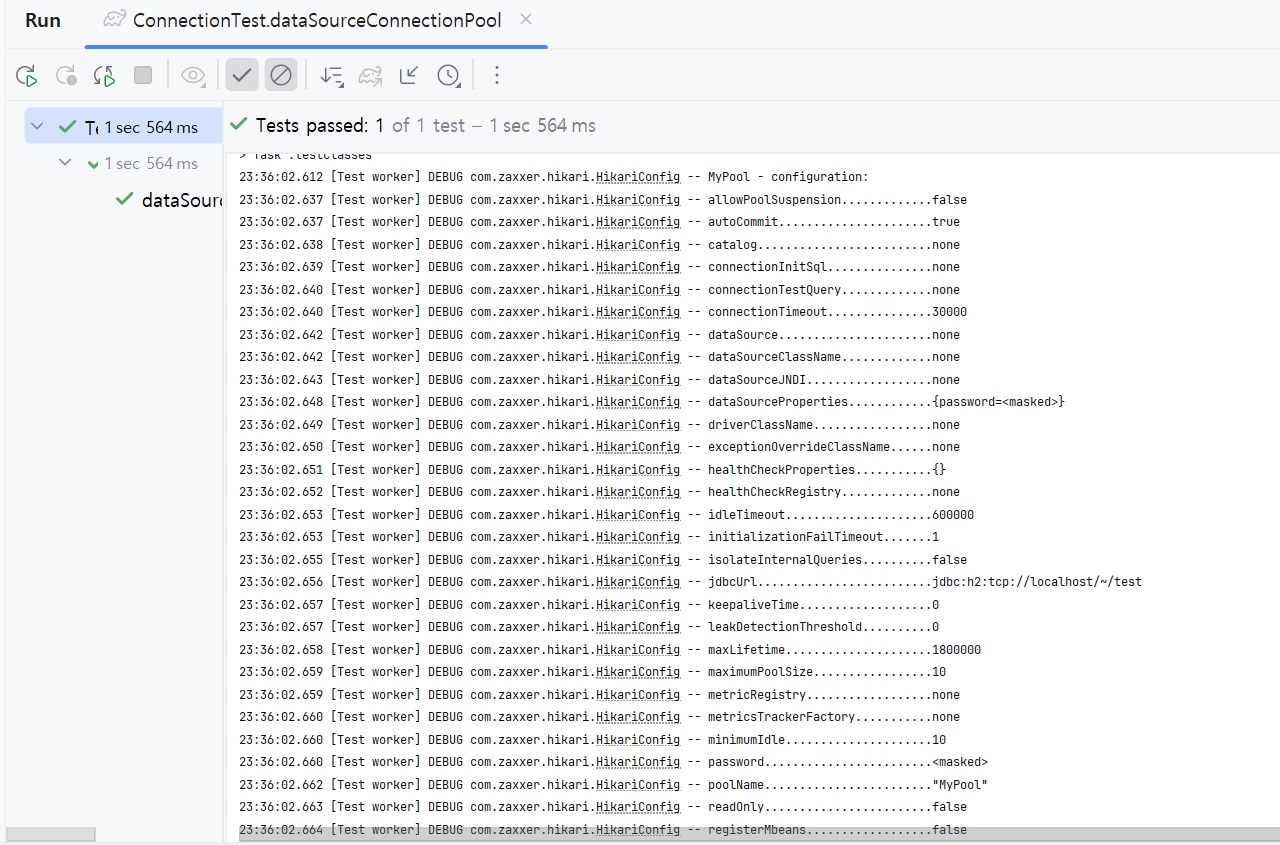Open HikariConfig link on MyPool configuration line

pyautogui.click(x=637, y=177)
